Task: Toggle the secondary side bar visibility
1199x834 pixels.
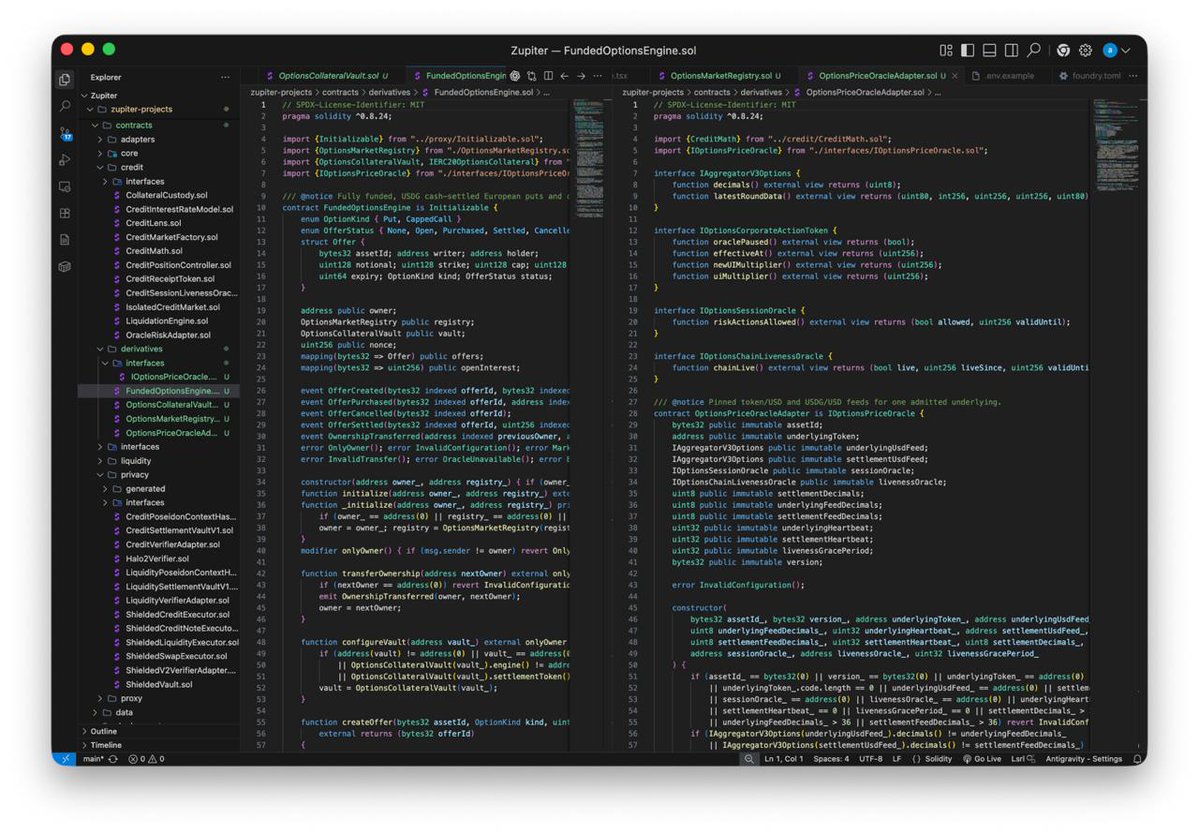Action: pos(1011,50)
